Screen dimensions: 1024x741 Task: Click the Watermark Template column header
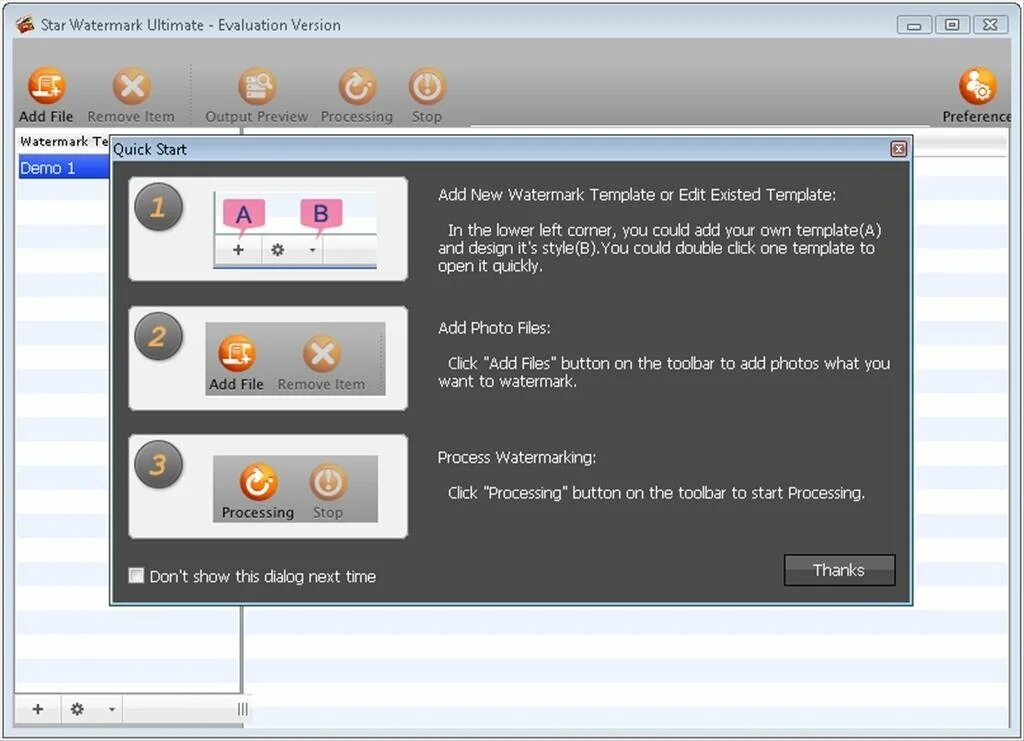[63, 141]
